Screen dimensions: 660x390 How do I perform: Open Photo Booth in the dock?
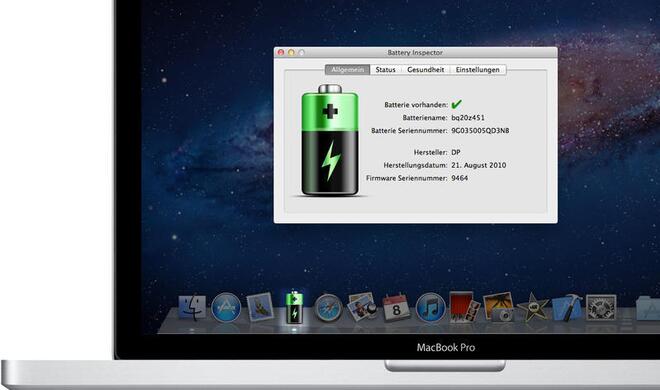coord(464,307)
